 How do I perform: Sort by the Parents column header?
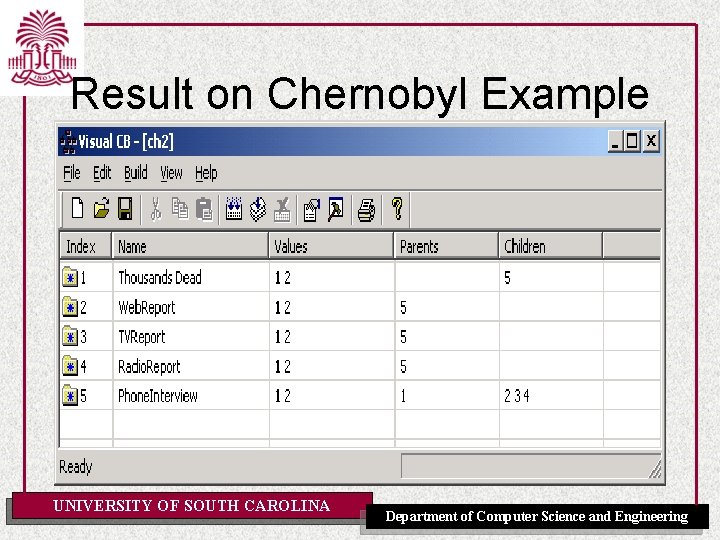point(446,247)
